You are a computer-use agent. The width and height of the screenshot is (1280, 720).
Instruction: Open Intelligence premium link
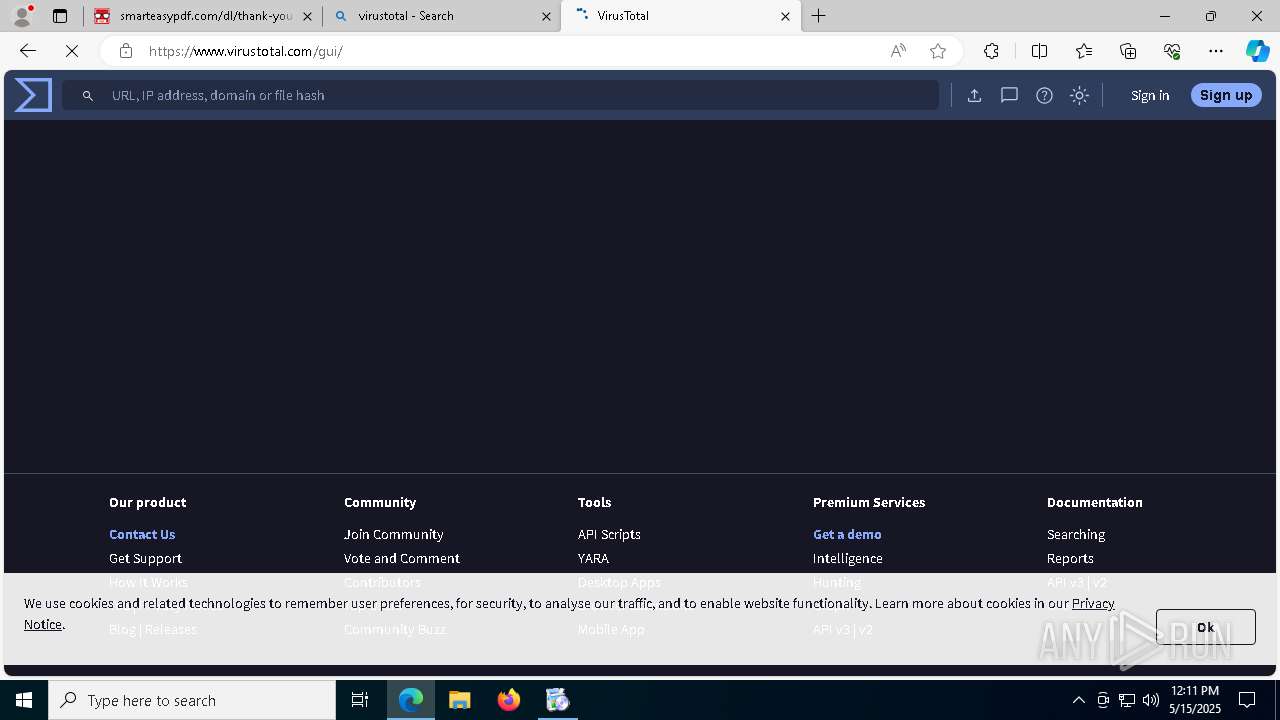[848, 558]
